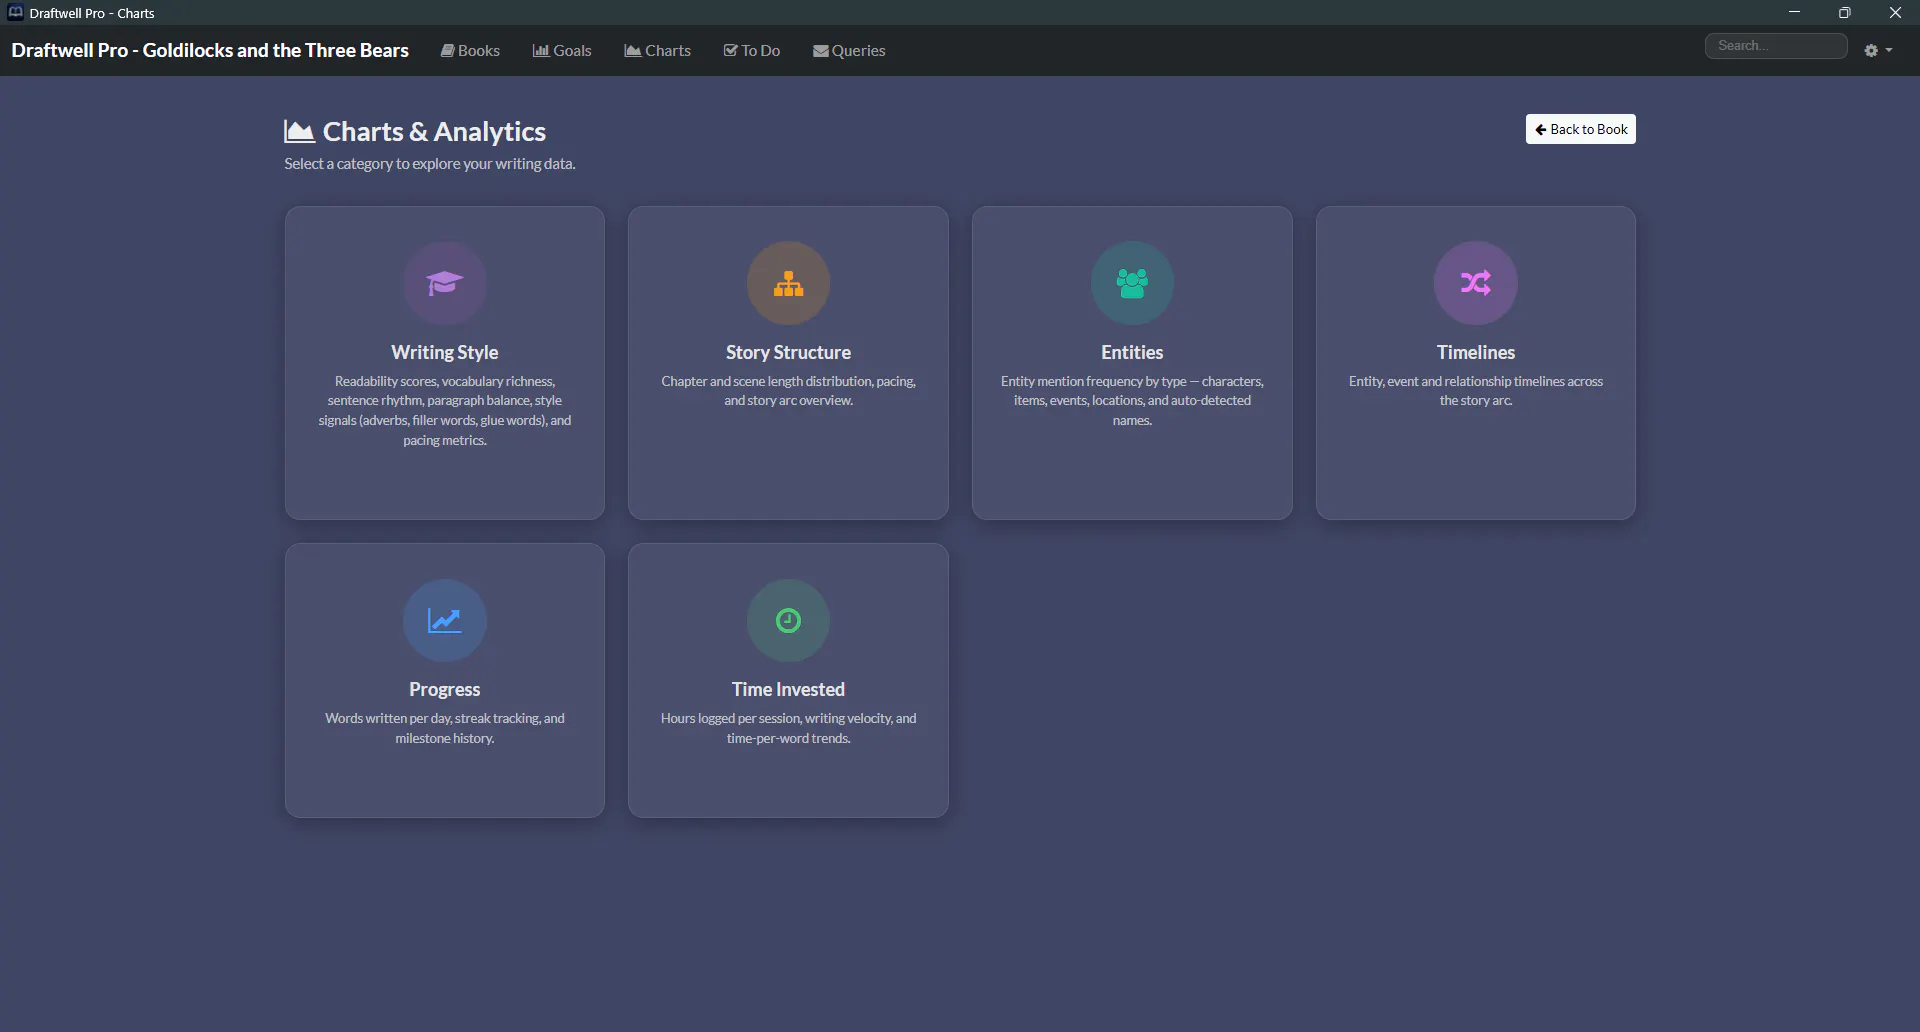Click the Select a category subtitle text
The height and width of the screenshot is (1032, 1920).
point(430,163)
